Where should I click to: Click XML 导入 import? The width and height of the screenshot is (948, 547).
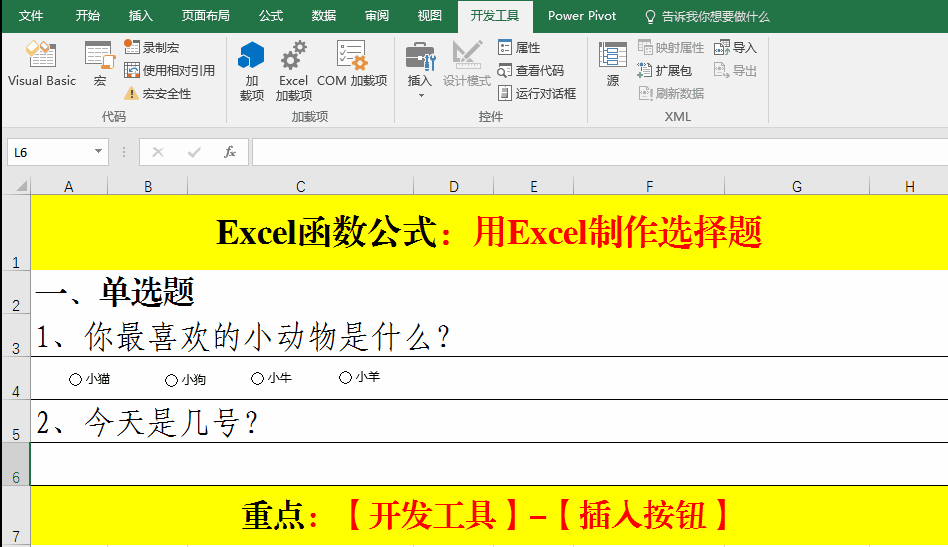click(x=735, y=47)
